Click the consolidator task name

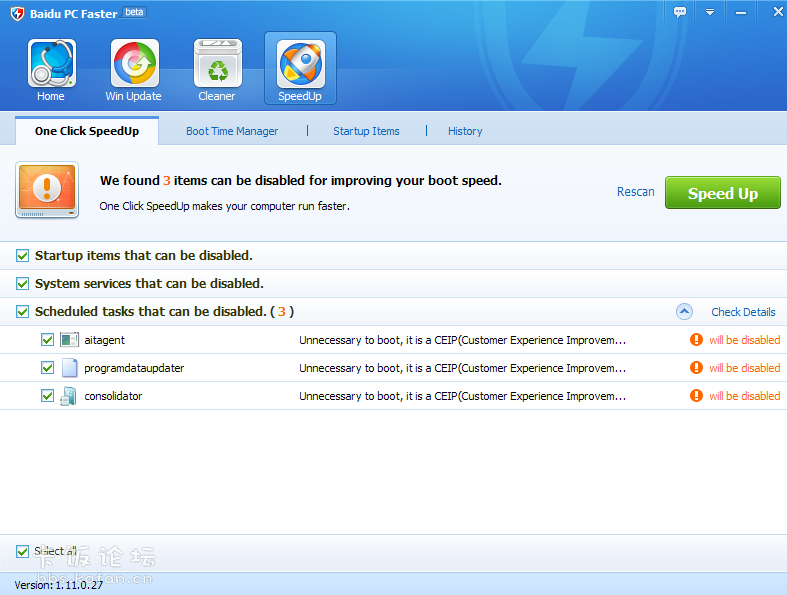point(113,396)
